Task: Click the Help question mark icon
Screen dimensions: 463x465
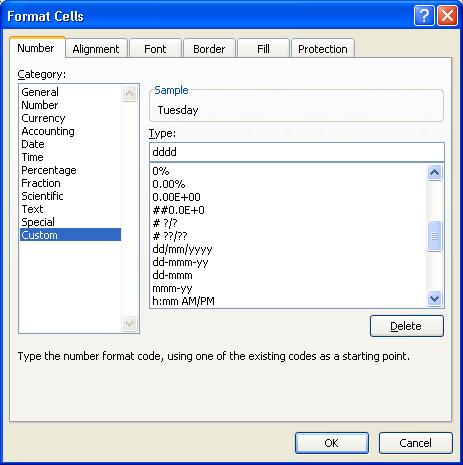Action: (424, 16)
